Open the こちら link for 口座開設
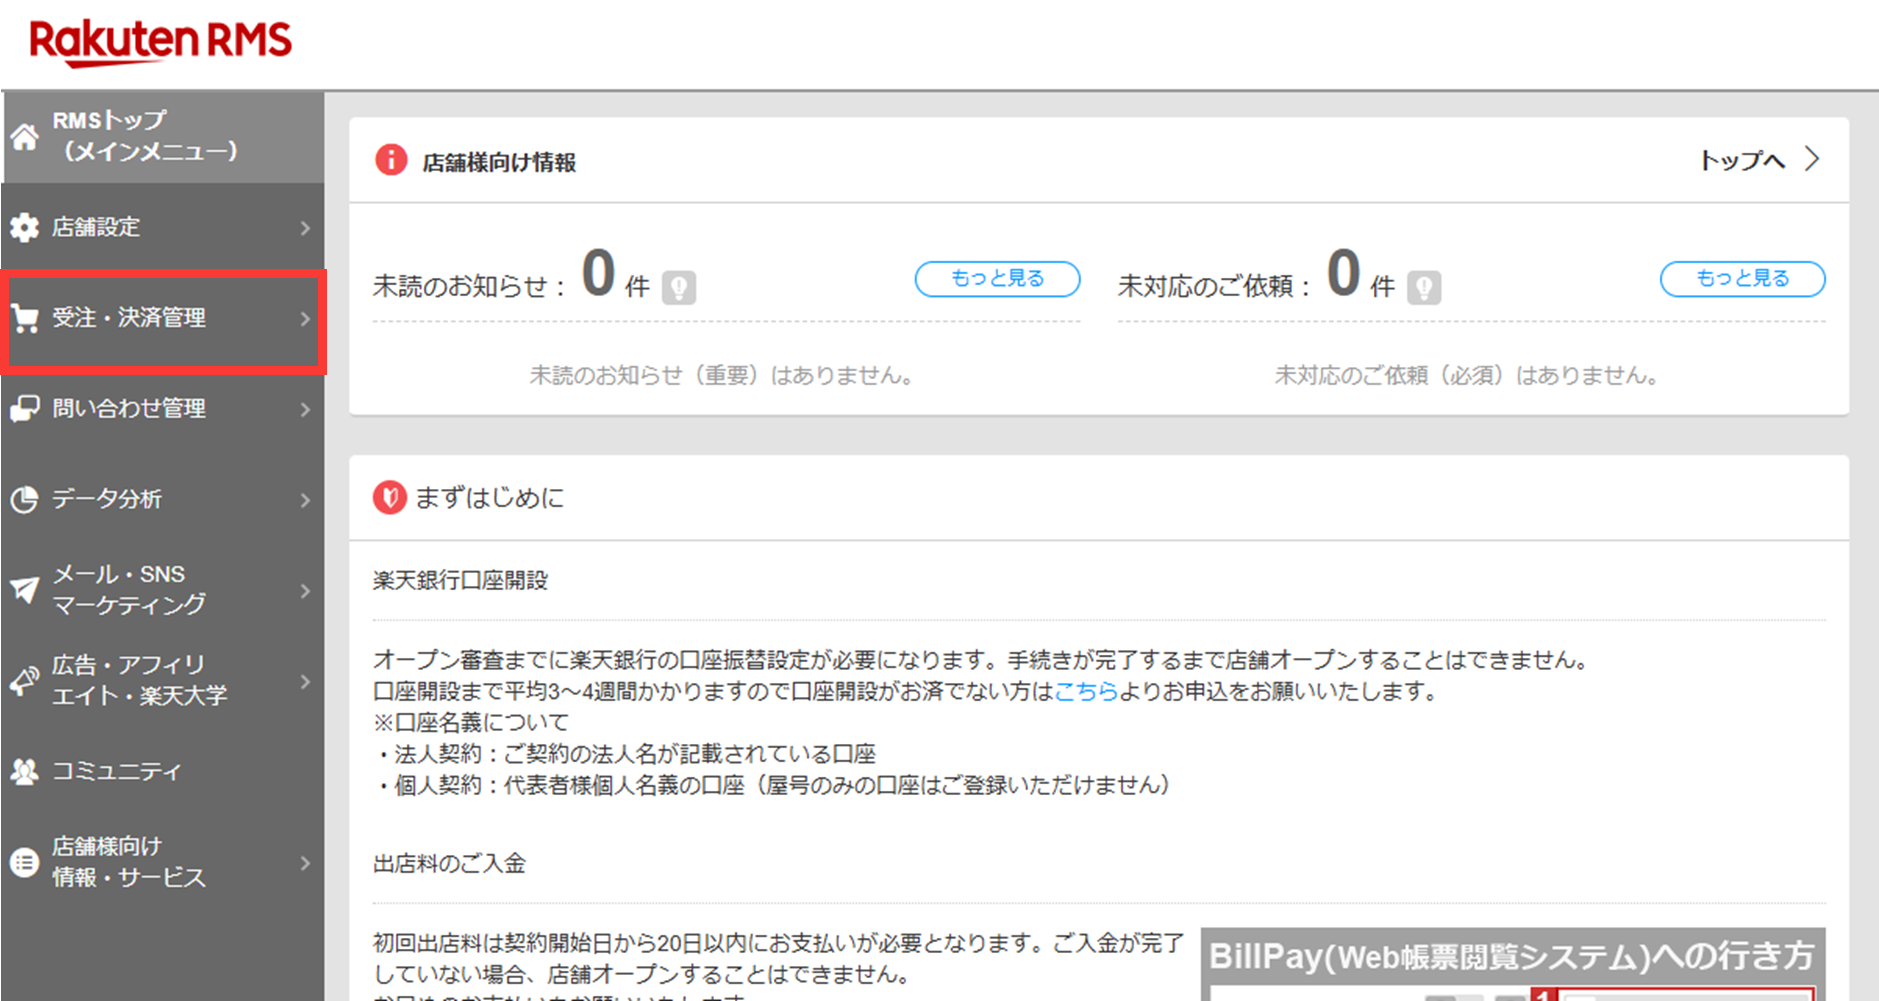The width and height of the screenshot is (1879, 1001). point(1086,691)
